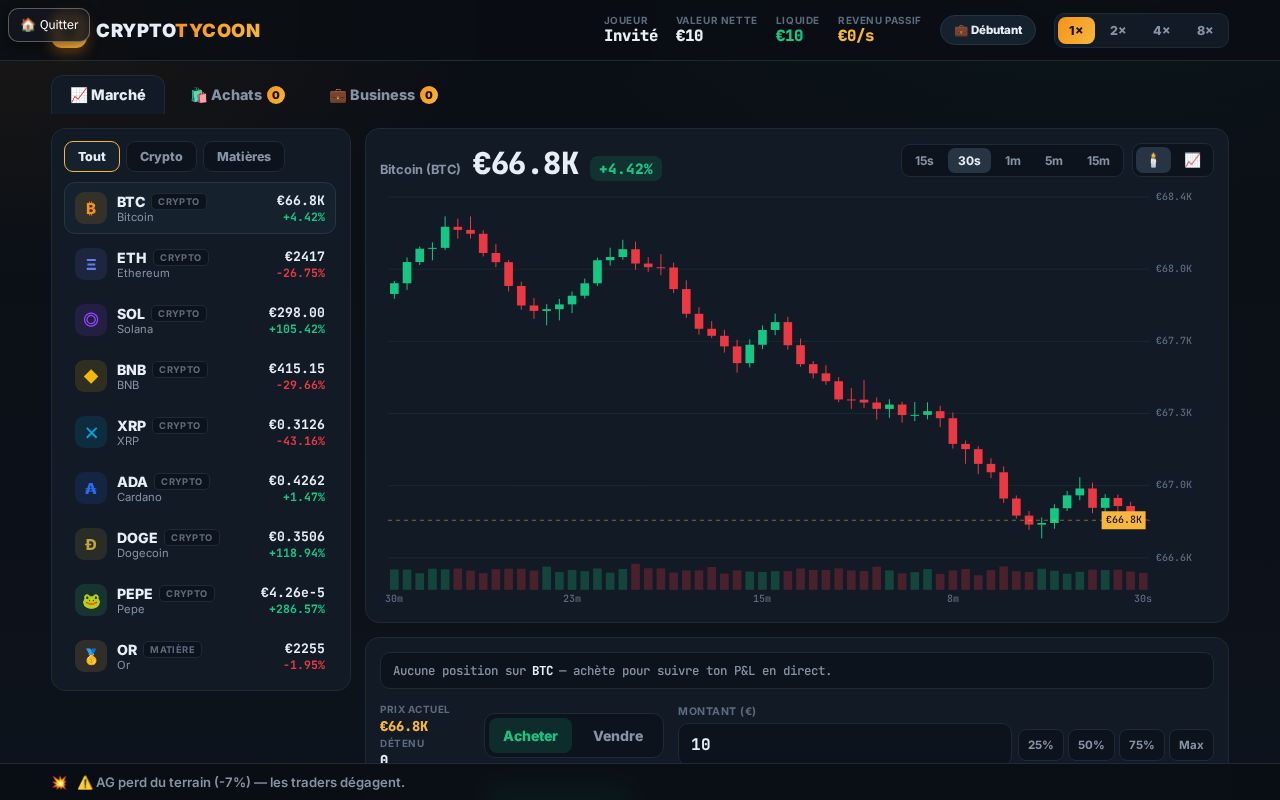Click the Business counter badge 0
Image resolution: width=1280 pixels, height=800 pixels.
point(429,95)
